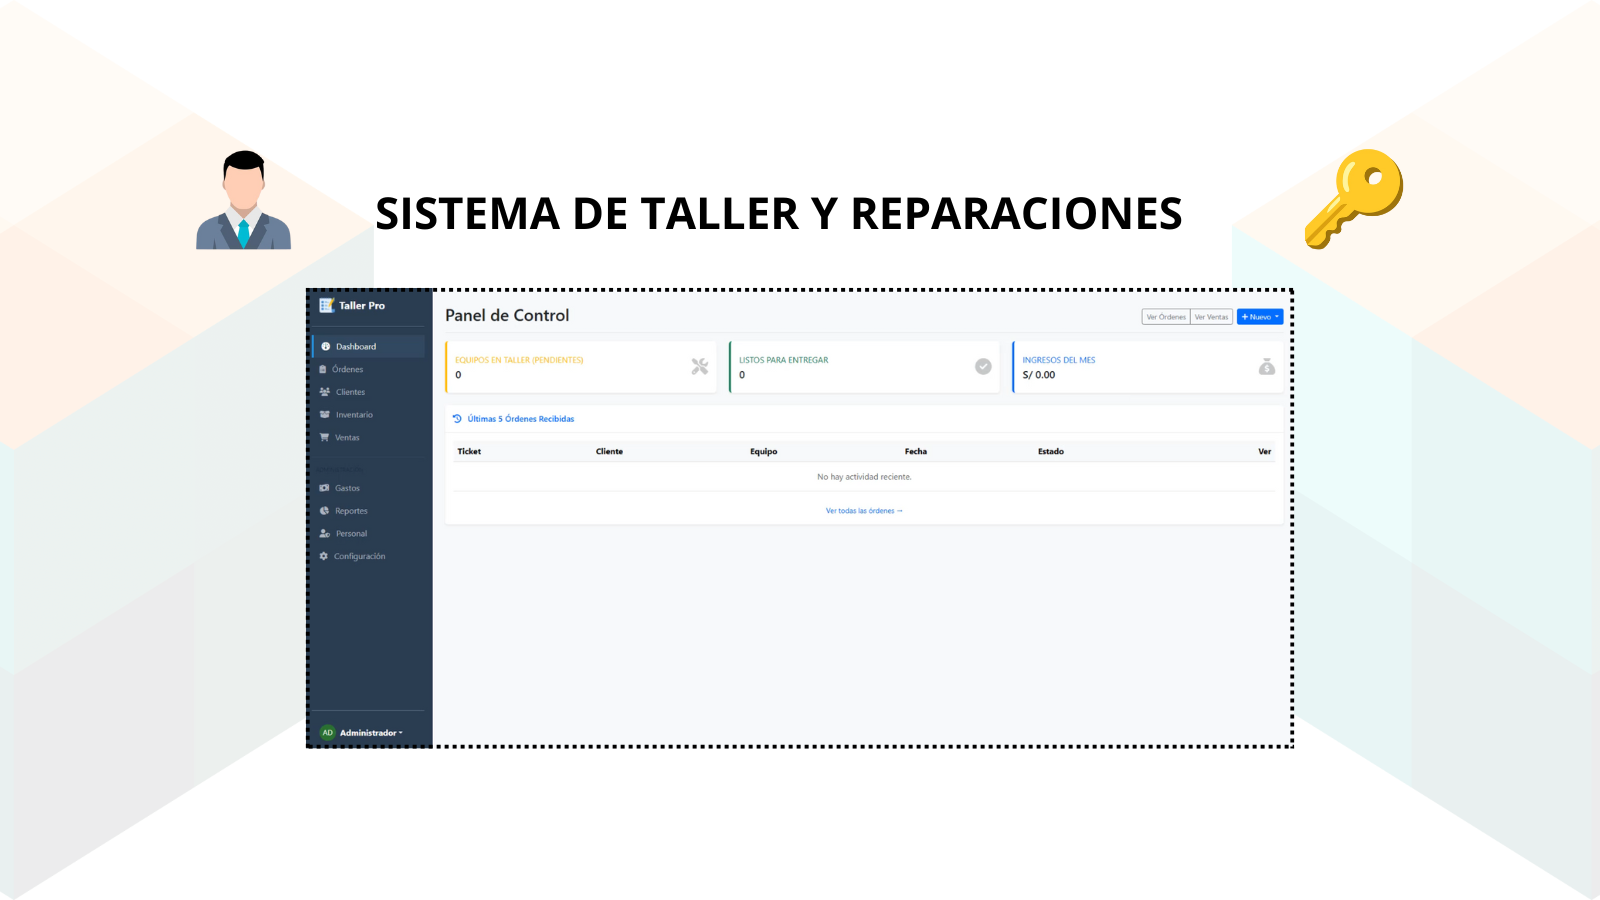Click the Ver Ventas button
The width and height of the screenshot is (1600, 900).
(x=1211, y=317)
